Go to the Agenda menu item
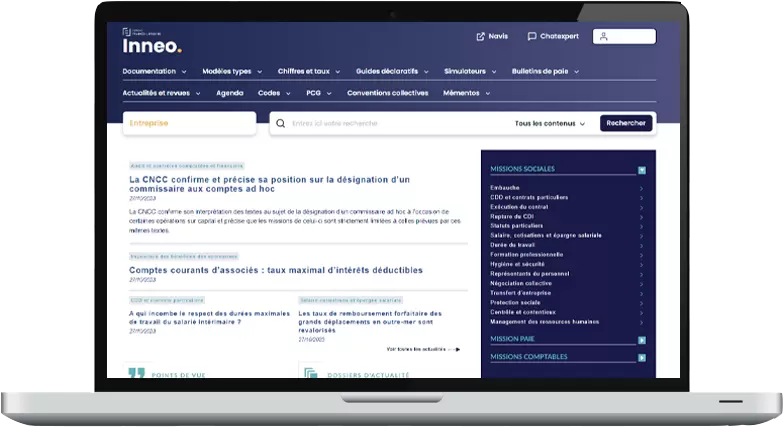The width and height of the screenshot is (783, 427). click(230, 93)
